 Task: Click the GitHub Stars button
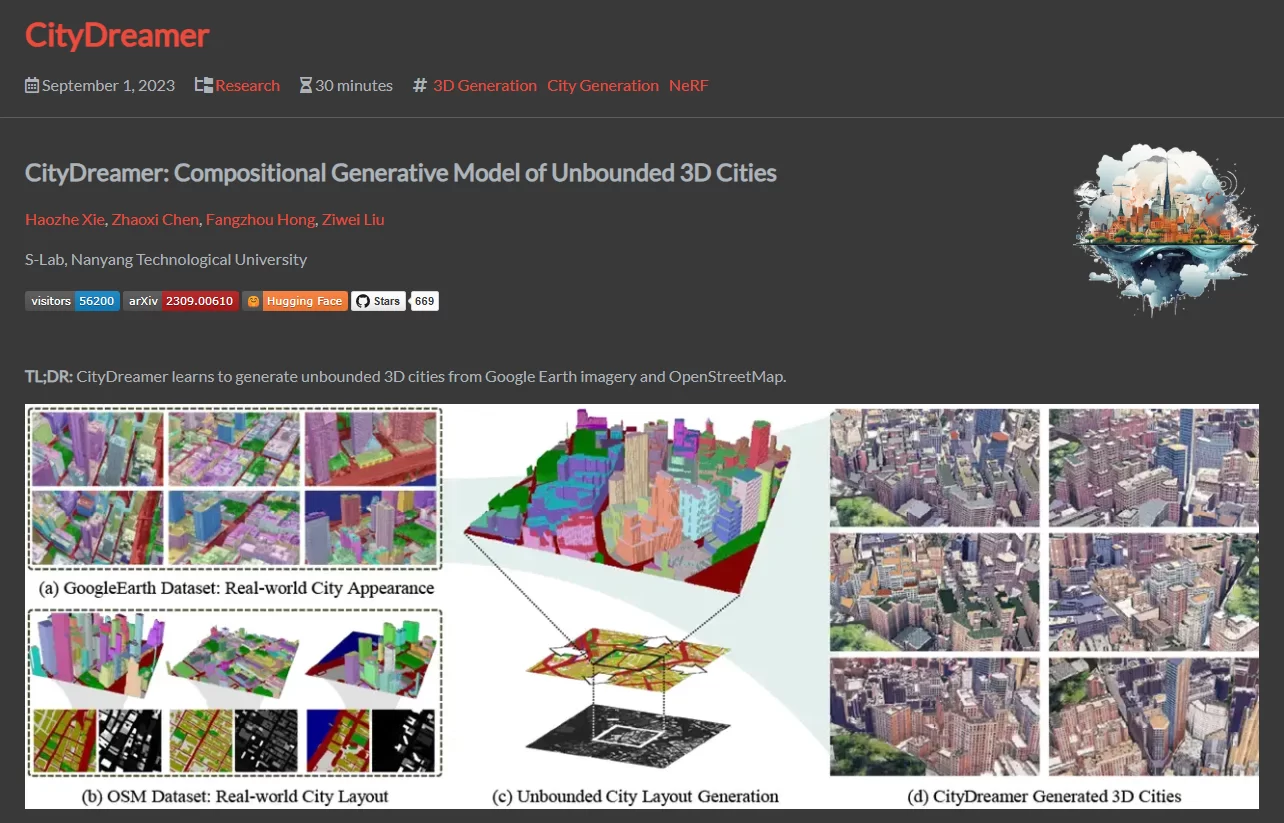coord(378,301)
